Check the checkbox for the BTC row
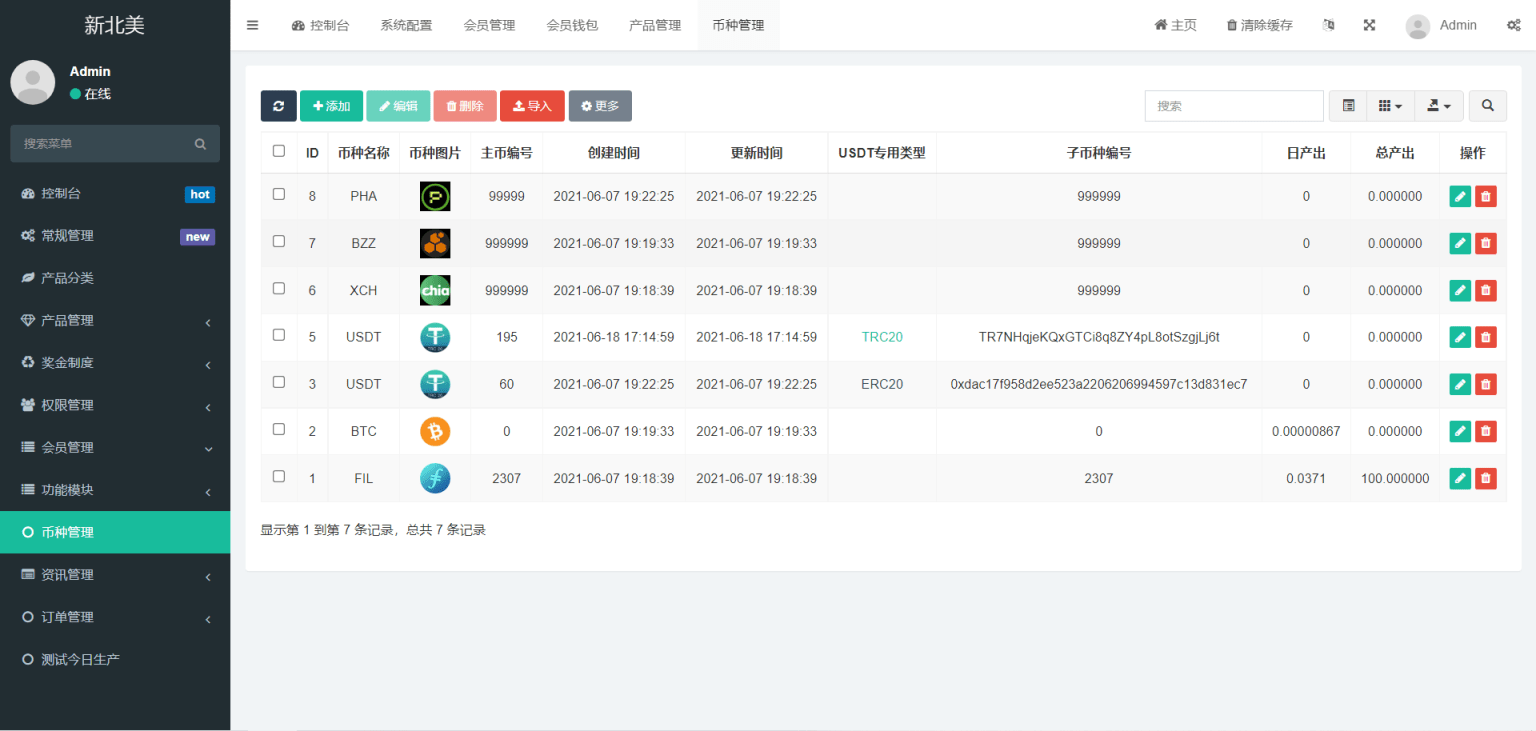The image size is (1536, 731). tap(278, 431)
